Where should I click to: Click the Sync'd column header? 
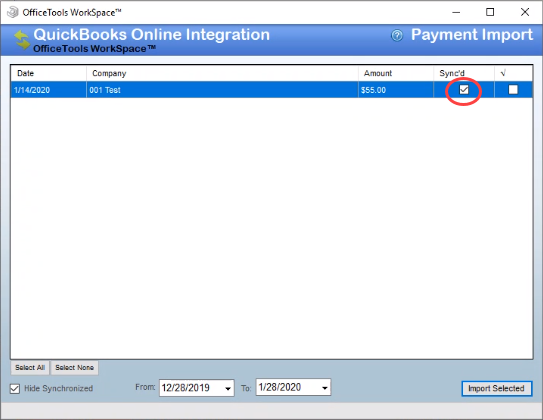click(464, 73)
